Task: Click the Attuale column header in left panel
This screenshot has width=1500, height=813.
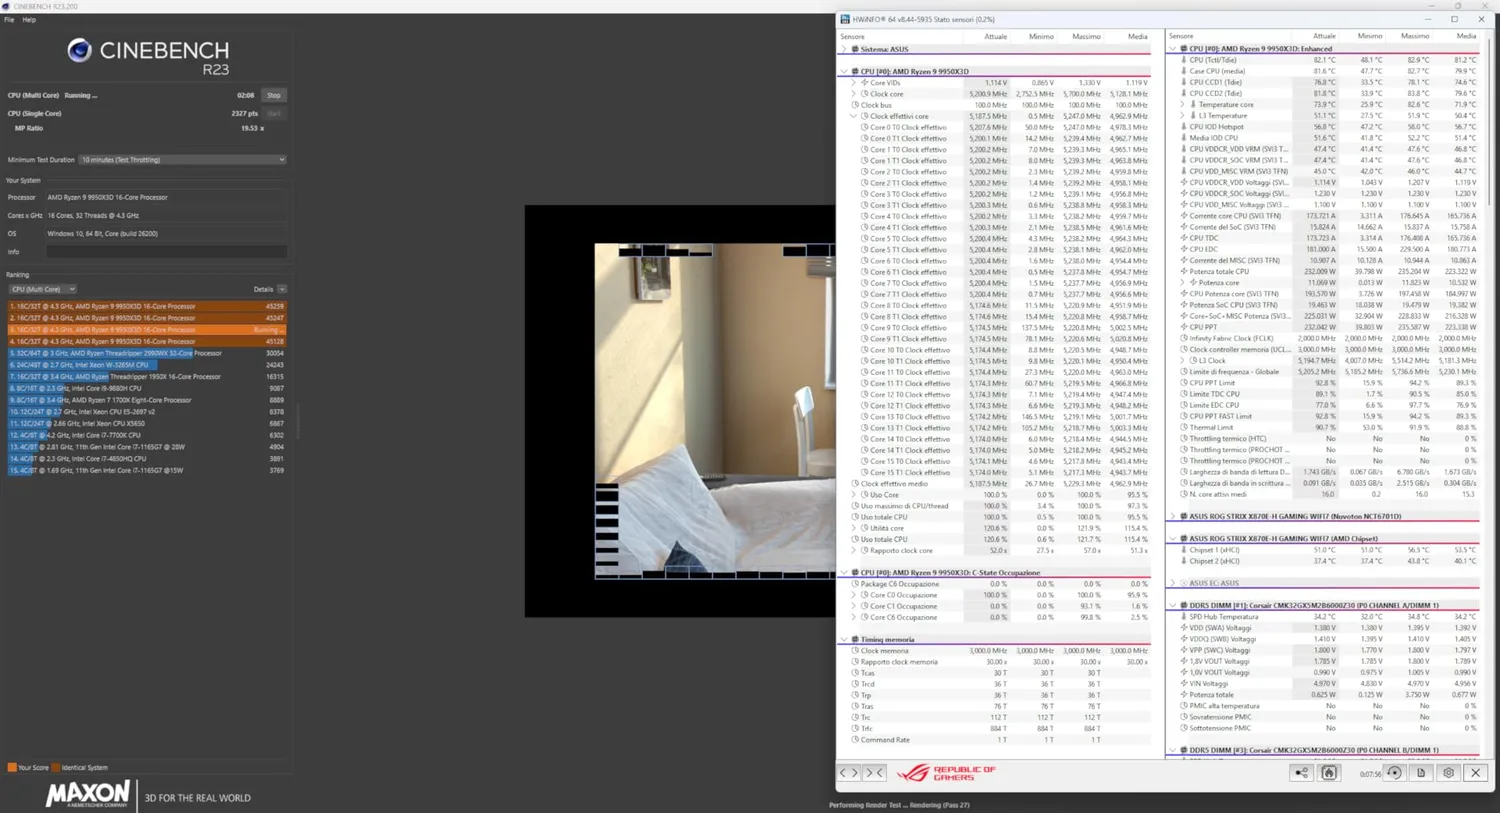Action: (995, 37)
